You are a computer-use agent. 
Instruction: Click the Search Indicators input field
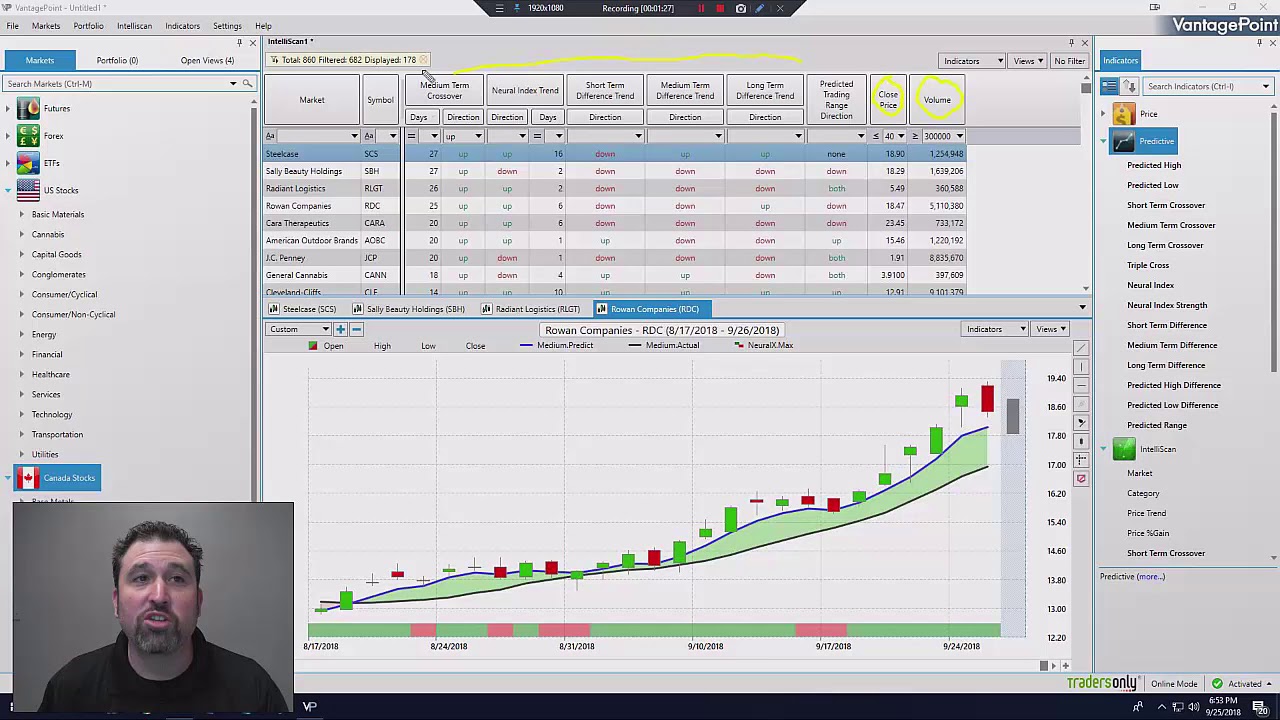[x=1200, y=86]
